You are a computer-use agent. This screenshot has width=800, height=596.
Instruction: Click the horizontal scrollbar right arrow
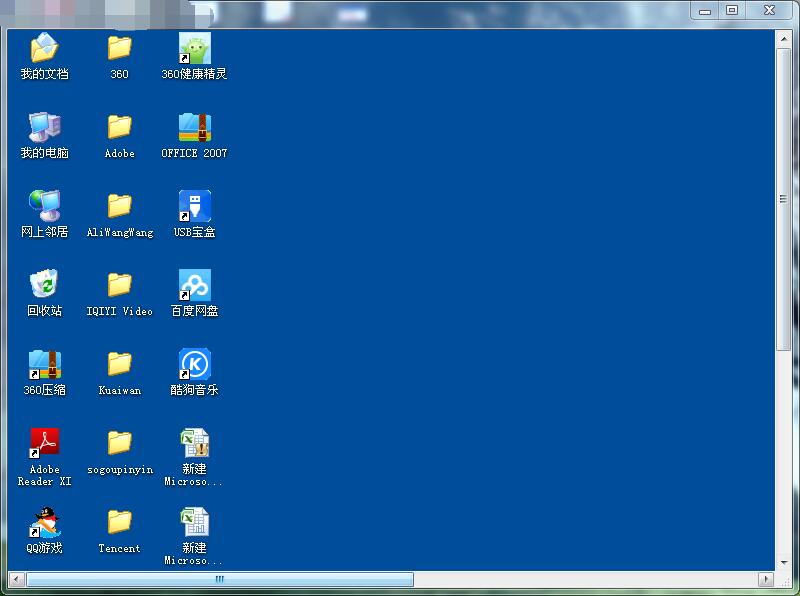tap(766, 579)
